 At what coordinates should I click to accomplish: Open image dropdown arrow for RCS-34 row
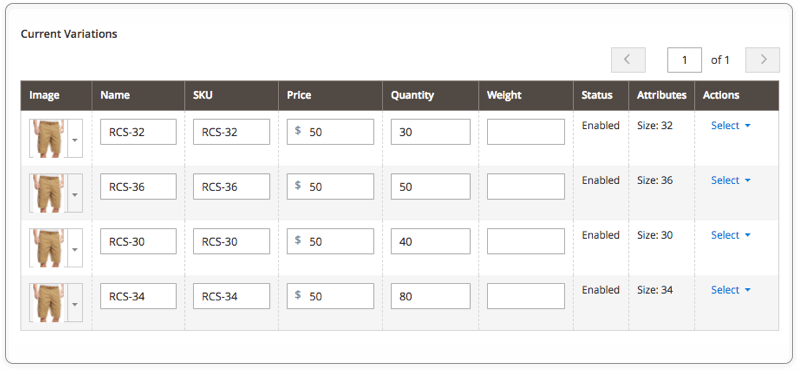click(x=75, y=303)
